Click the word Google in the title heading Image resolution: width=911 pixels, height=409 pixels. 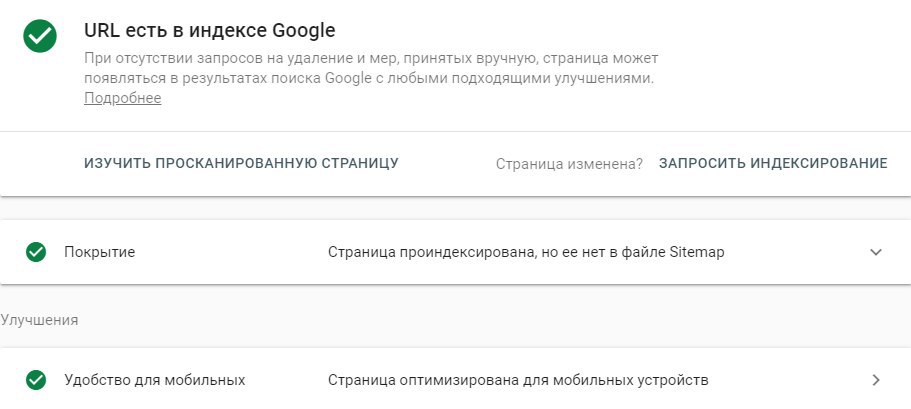tap(304, 30)
